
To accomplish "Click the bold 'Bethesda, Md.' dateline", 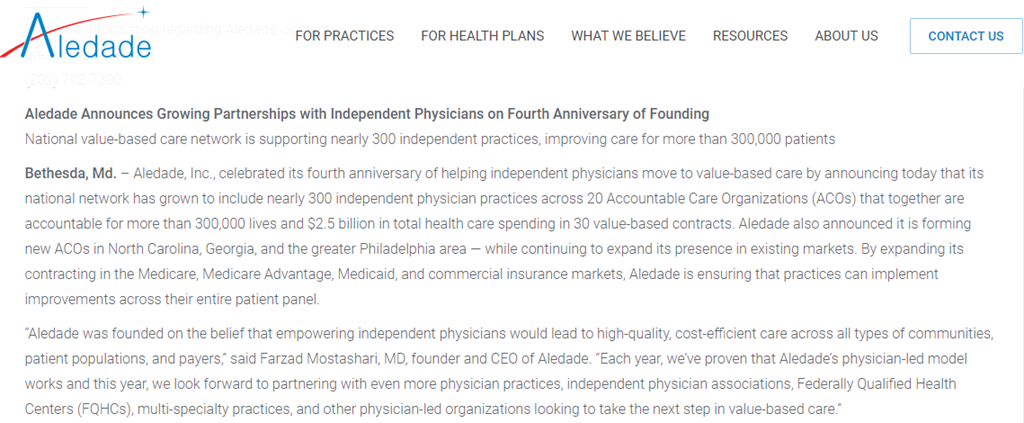I will tap(71, 174).
